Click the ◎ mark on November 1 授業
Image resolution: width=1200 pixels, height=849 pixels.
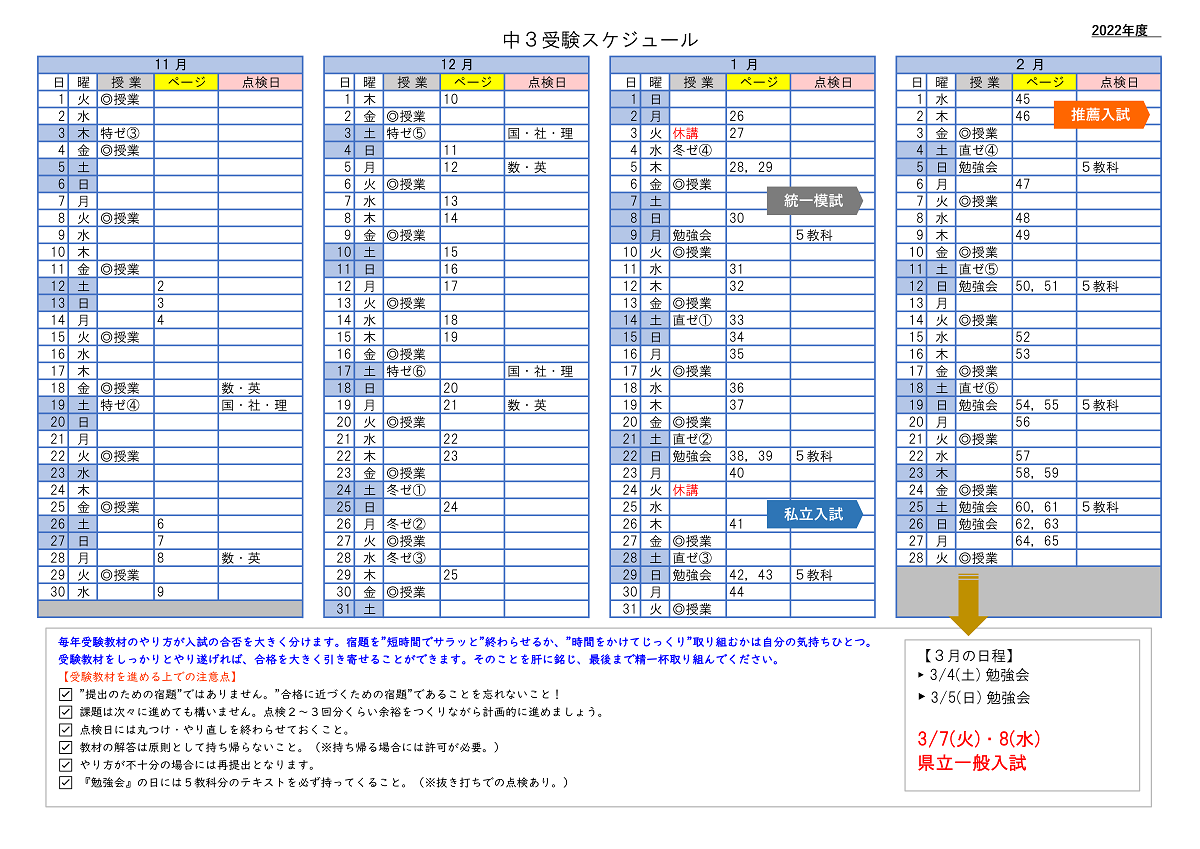pyautogui.click(x=106, y=99)
